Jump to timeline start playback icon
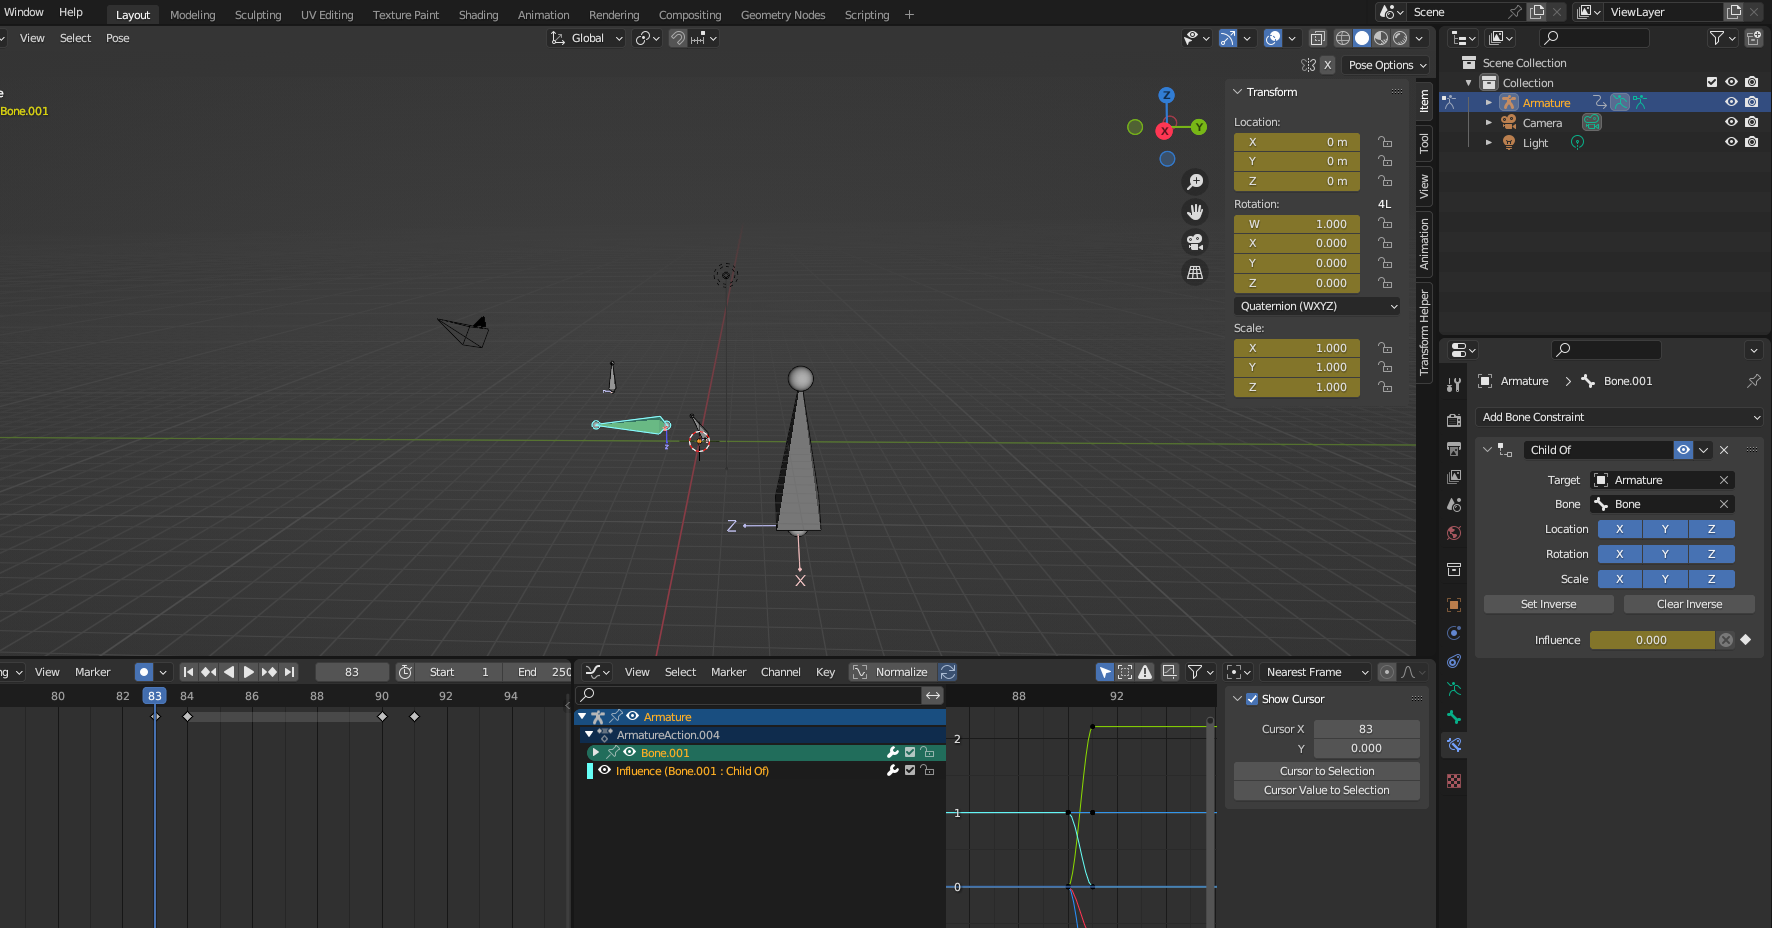This screenshot has width=1772, height=928. pyautogui.click(x=188, y=672)
